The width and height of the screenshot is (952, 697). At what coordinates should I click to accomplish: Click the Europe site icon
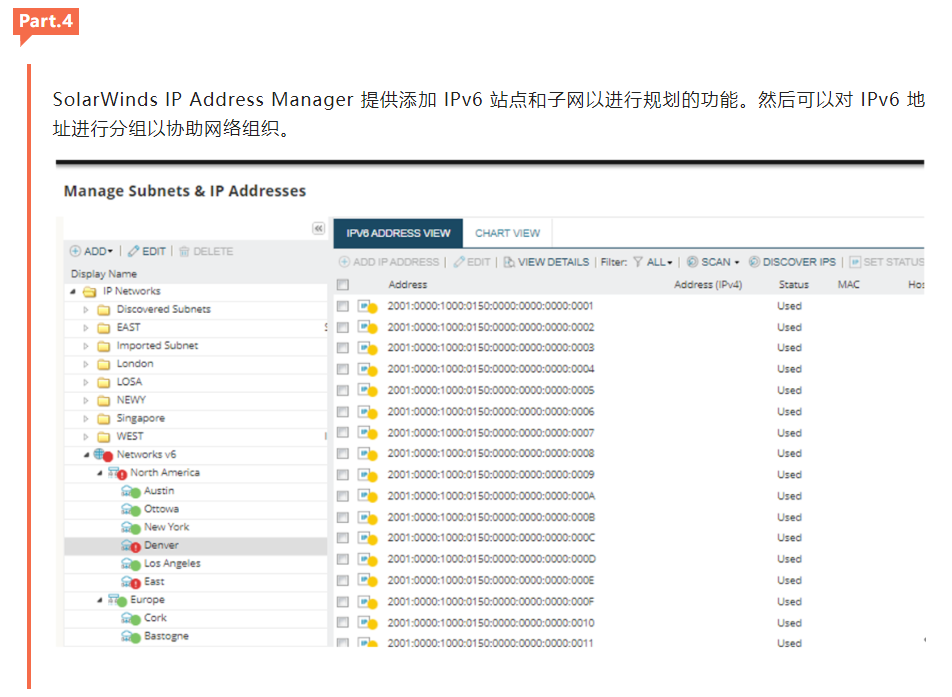tap(117, 600)
